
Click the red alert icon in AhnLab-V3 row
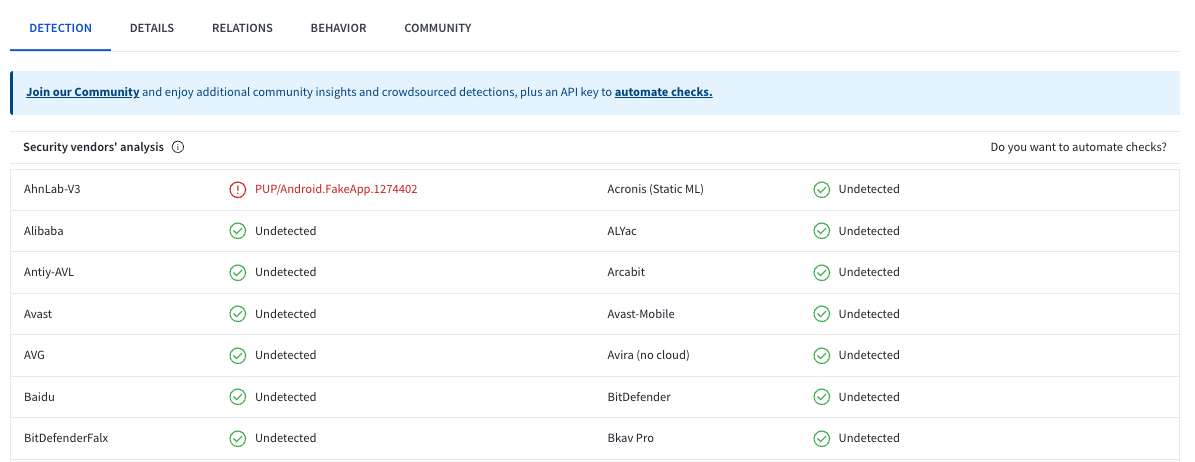coord(238,189)
